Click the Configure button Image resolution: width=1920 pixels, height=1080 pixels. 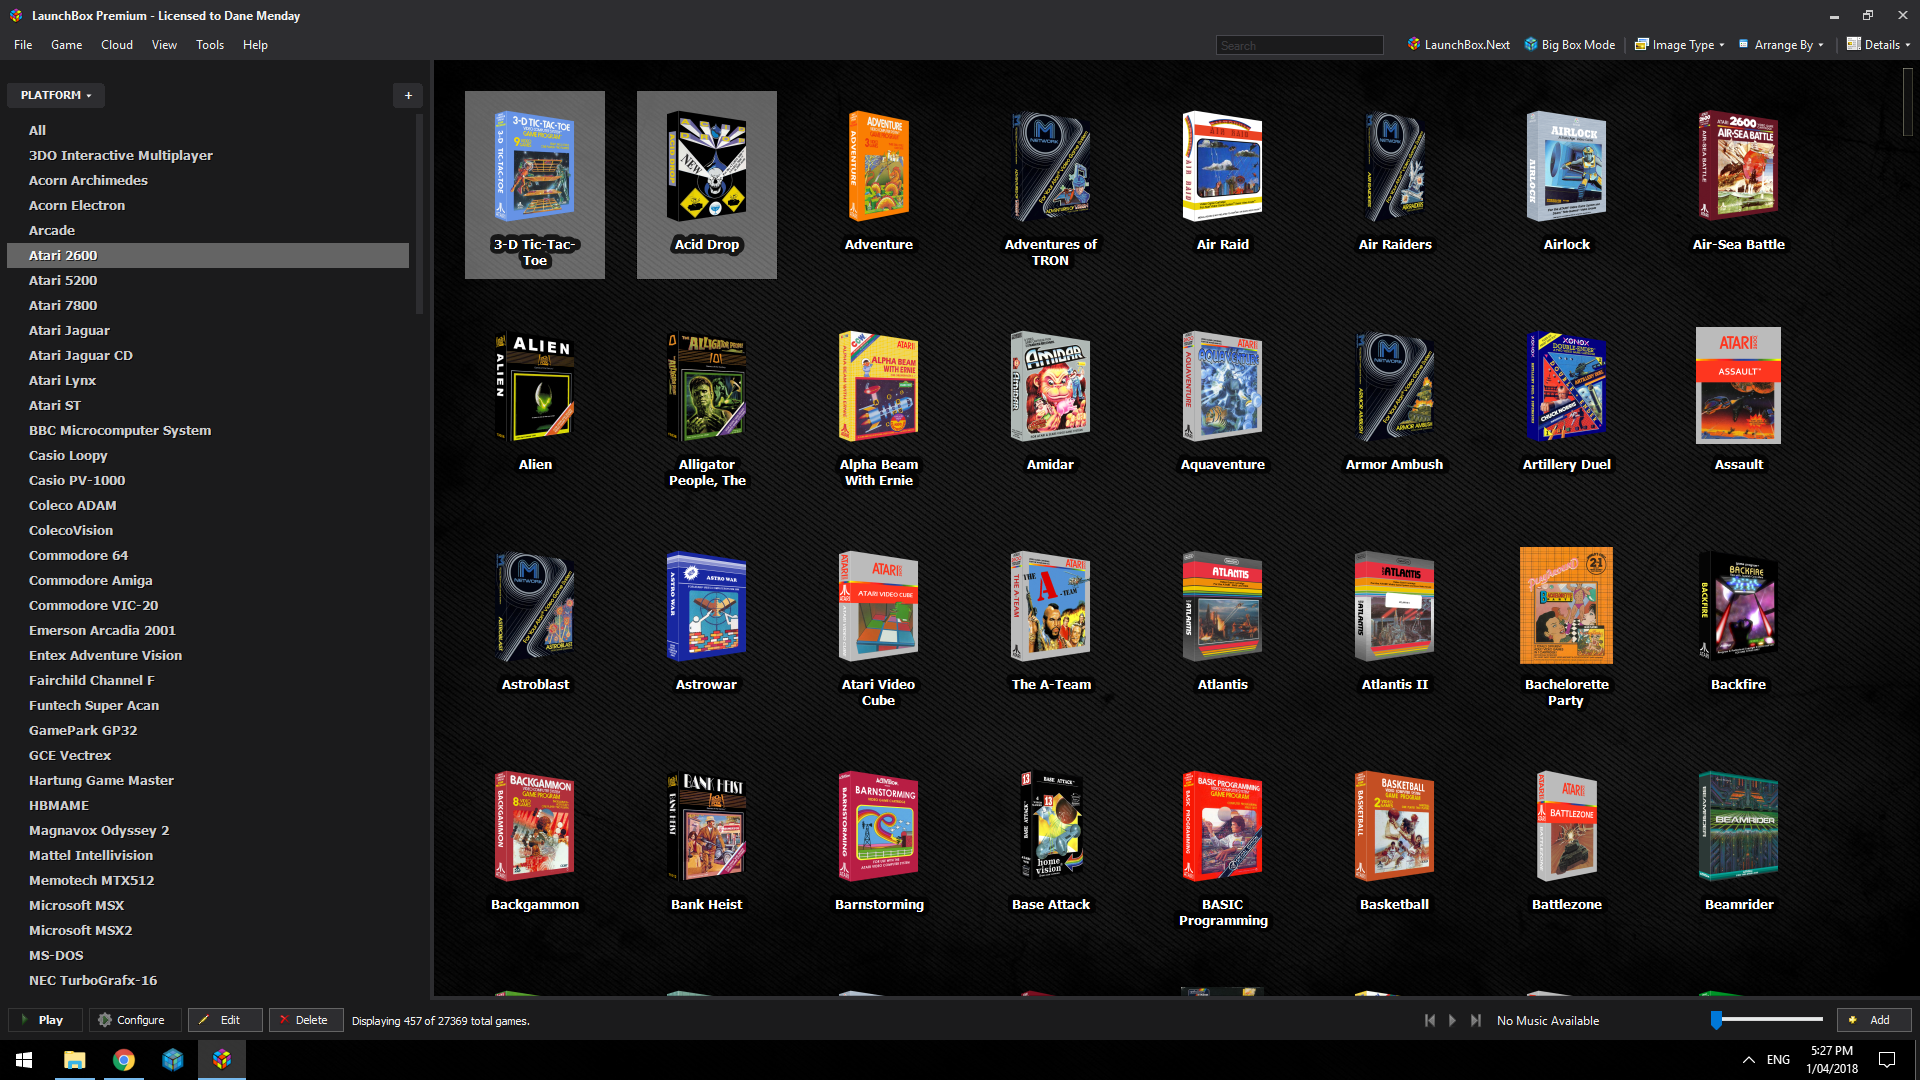pyautogui.click(x=135, y=1020)
